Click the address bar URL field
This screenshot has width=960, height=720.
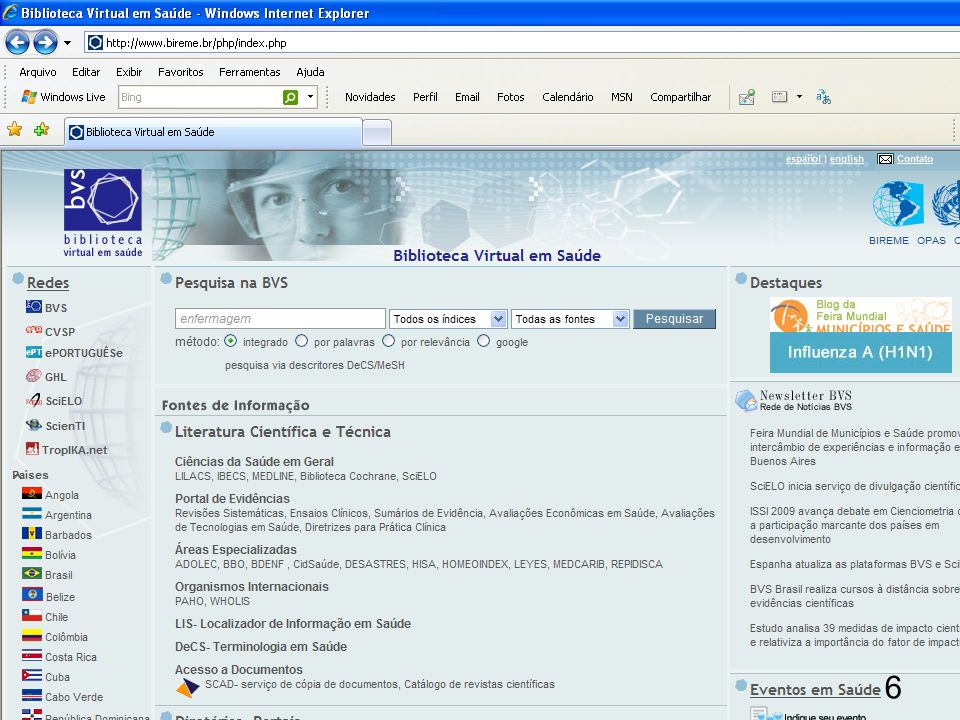[x=522, y=43]
